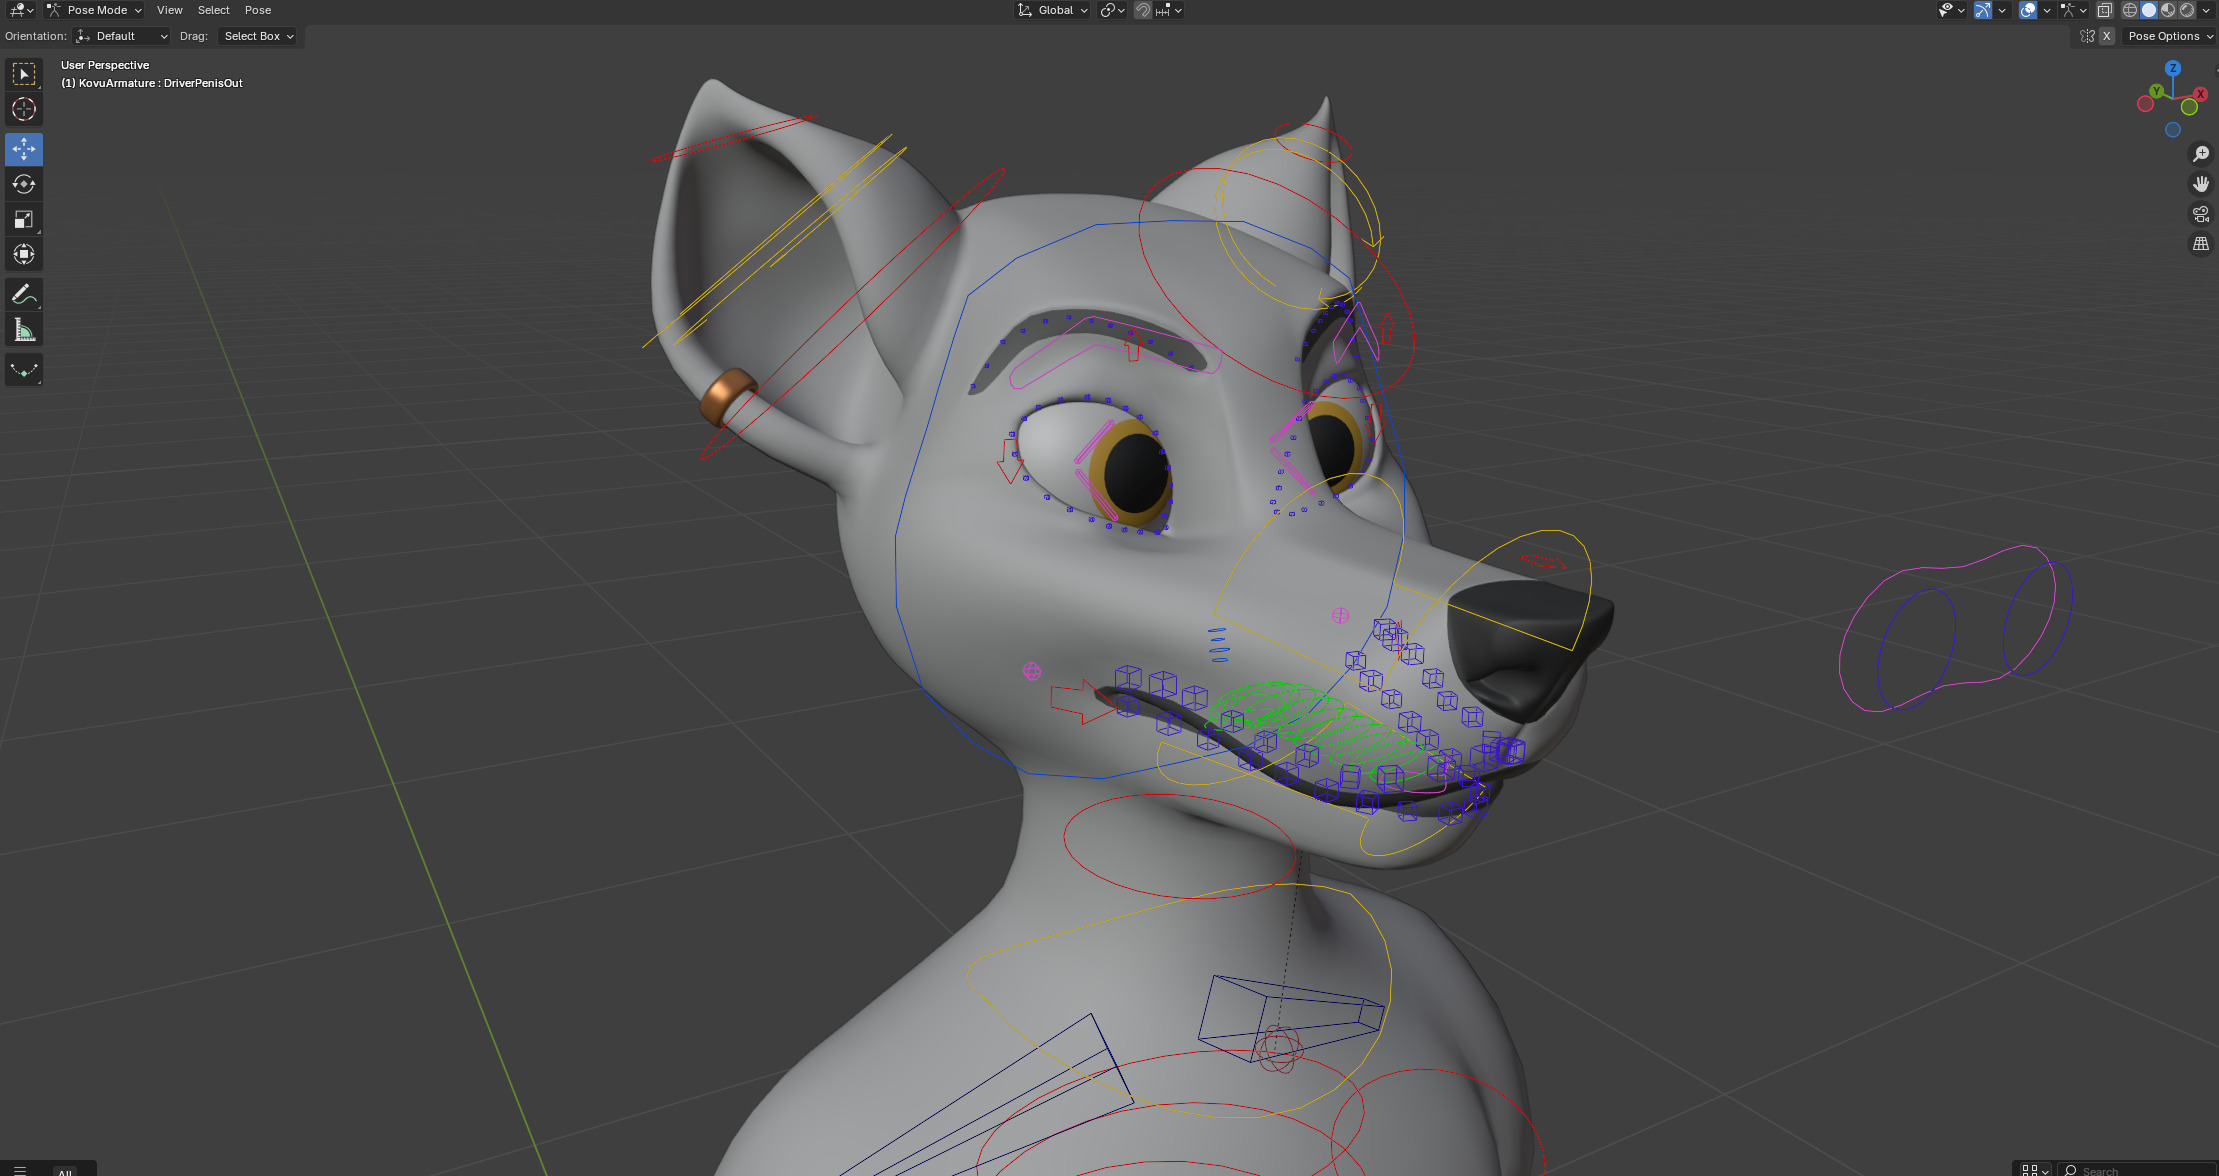This screenshot has width=2219, height=1176.
Task: Open the Pose Options dropdown
Action: pyautogui.click(x=2169, y=36)
